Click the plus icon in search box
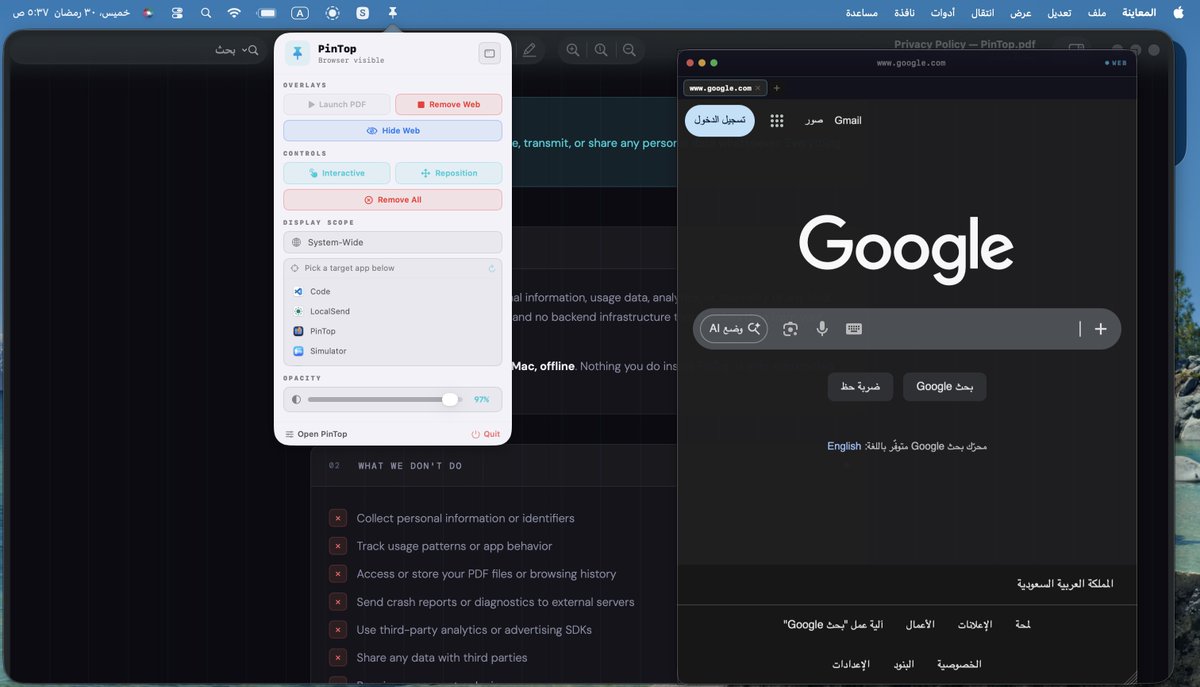 (x=1100, y=329)
